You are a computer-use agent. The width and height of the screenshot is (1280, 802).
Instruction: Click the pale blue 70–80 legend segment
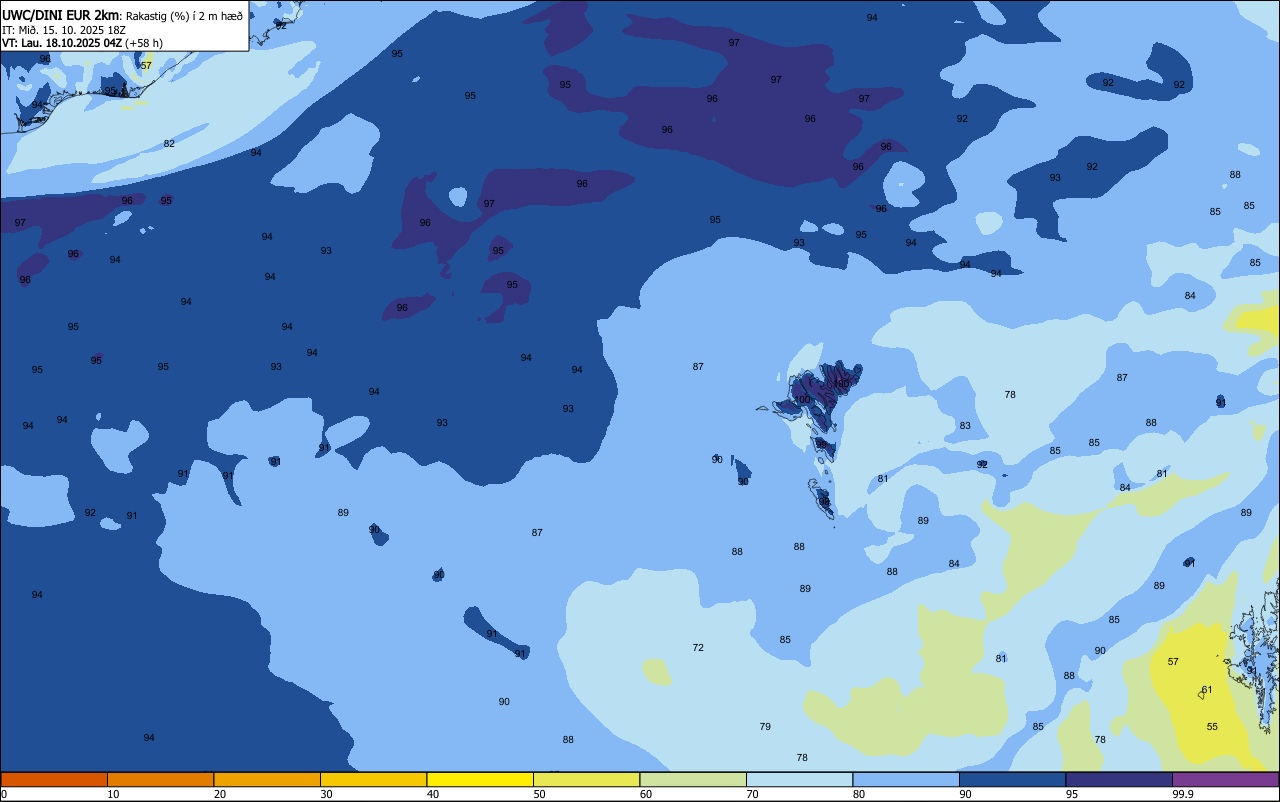click(799, 779)
